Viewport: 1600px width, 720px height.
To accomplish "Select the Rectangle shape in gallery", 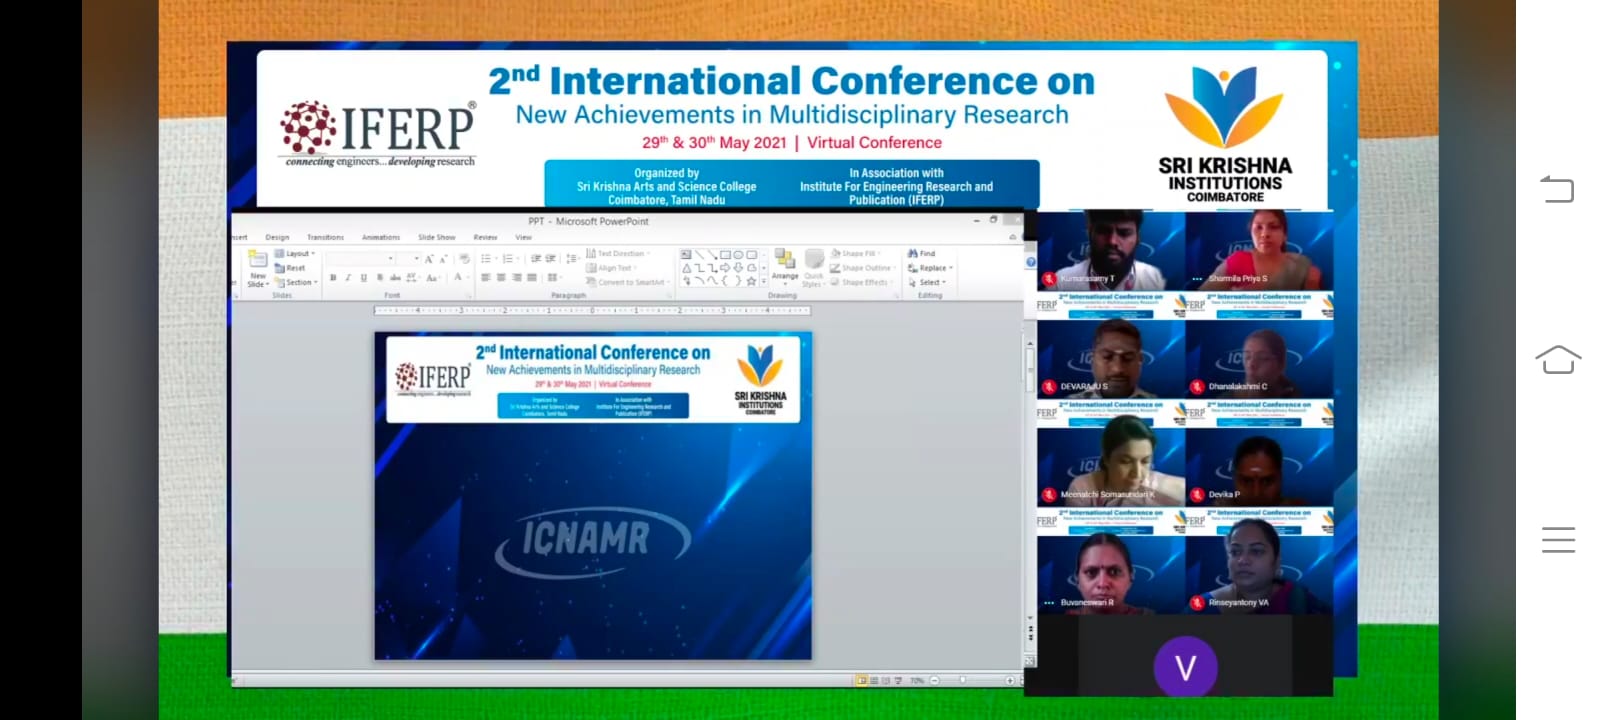I will click(725, 255).
